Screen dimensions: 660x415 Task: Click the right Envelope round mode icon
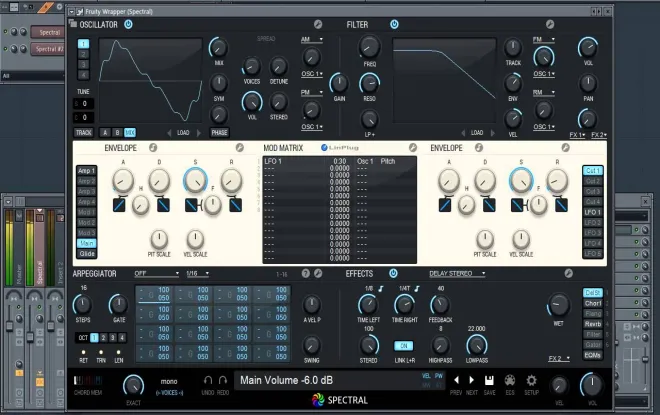click(x=479, y=148)
